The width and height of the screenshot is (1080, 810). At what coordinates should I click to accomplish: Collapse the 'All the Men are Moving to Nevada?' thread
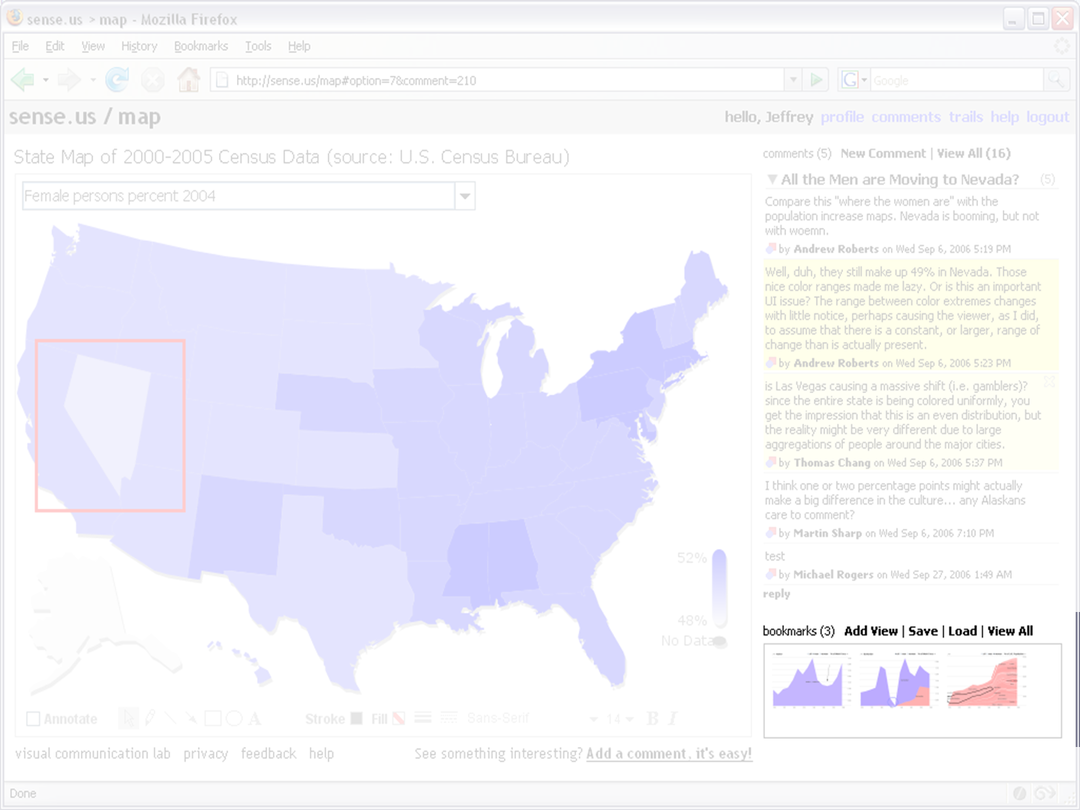pos(772,180)
